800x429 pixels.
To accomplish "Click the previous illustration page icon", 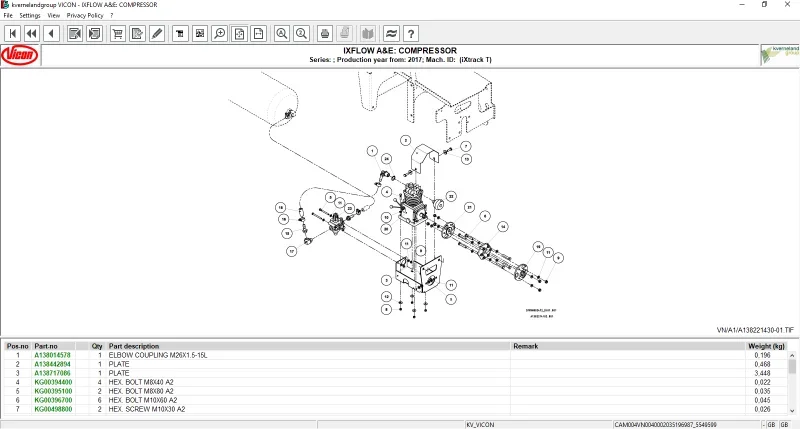I will click(x=75, y=34).
